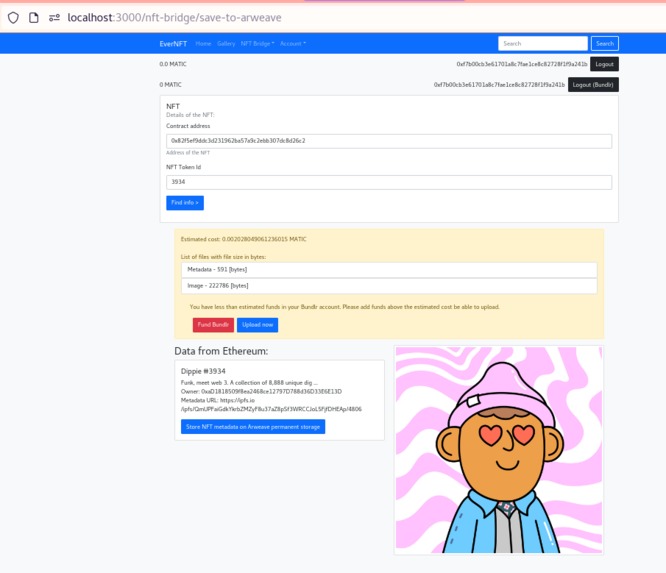
Task: Click the Logout (Bundlr) button
Action: coord(593,85)
